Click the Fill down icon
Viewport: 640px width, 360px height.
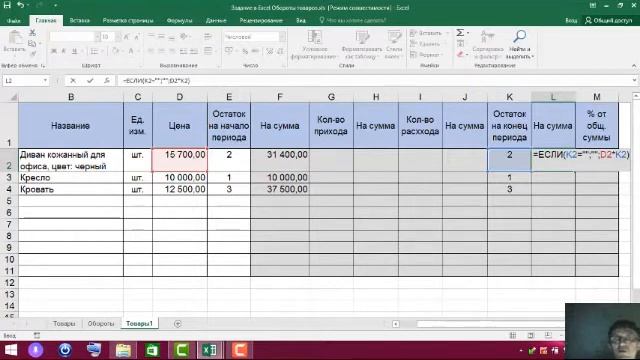click(x=461, y=44)
